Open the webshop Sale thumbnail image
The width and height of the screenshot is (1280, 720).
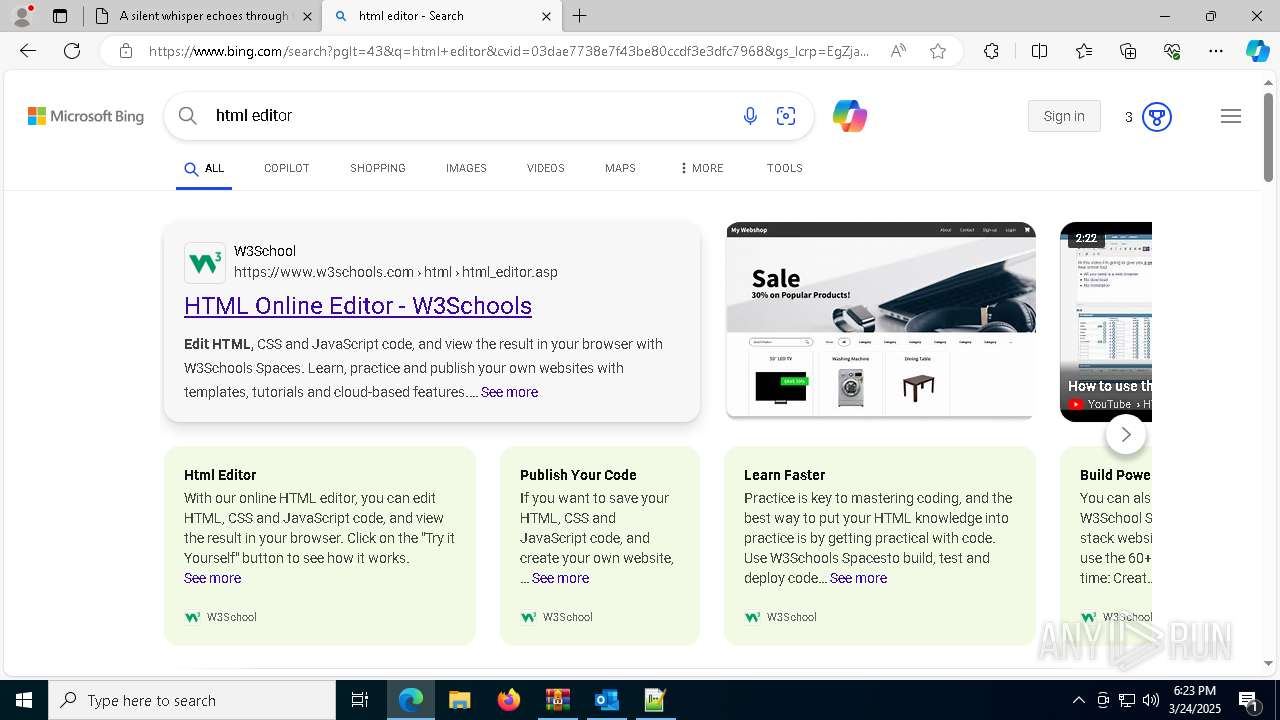881,320
